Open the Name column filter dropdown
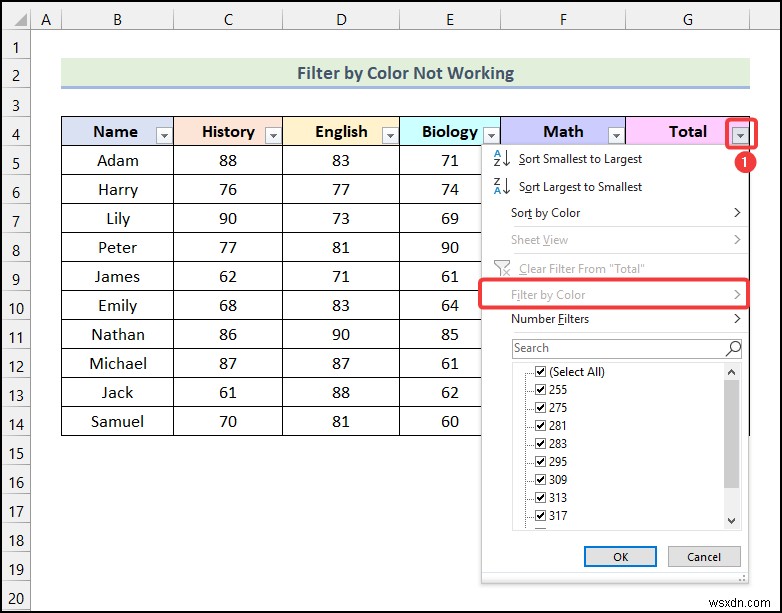Screen dimensions: 782x613 [164, 135]
